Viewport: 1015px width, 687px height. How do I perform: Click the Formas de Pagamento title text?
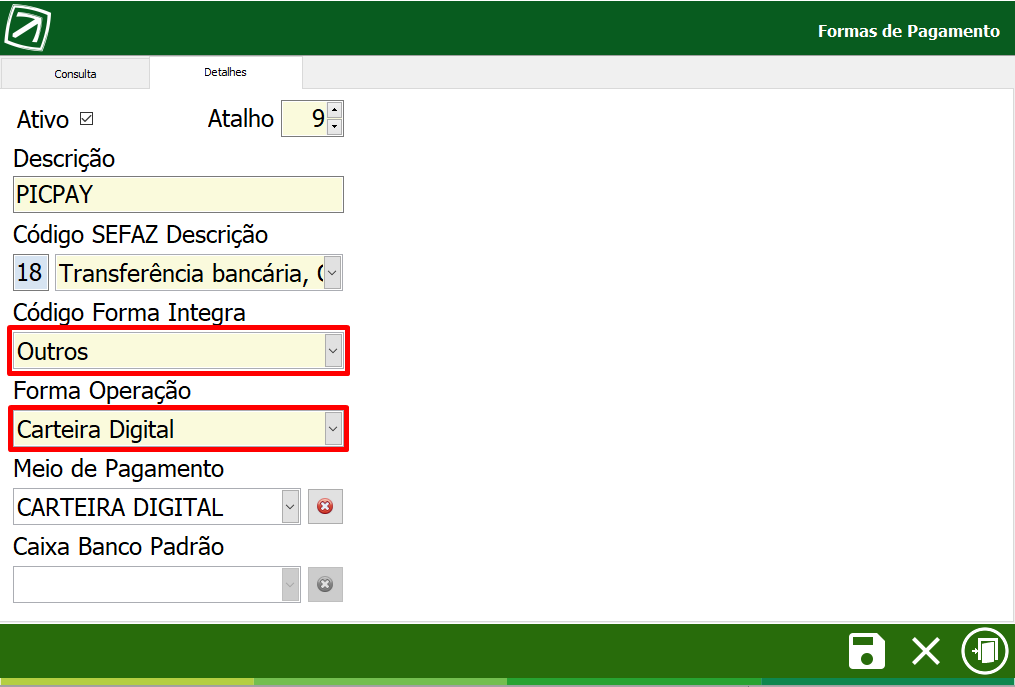(909, 31)
